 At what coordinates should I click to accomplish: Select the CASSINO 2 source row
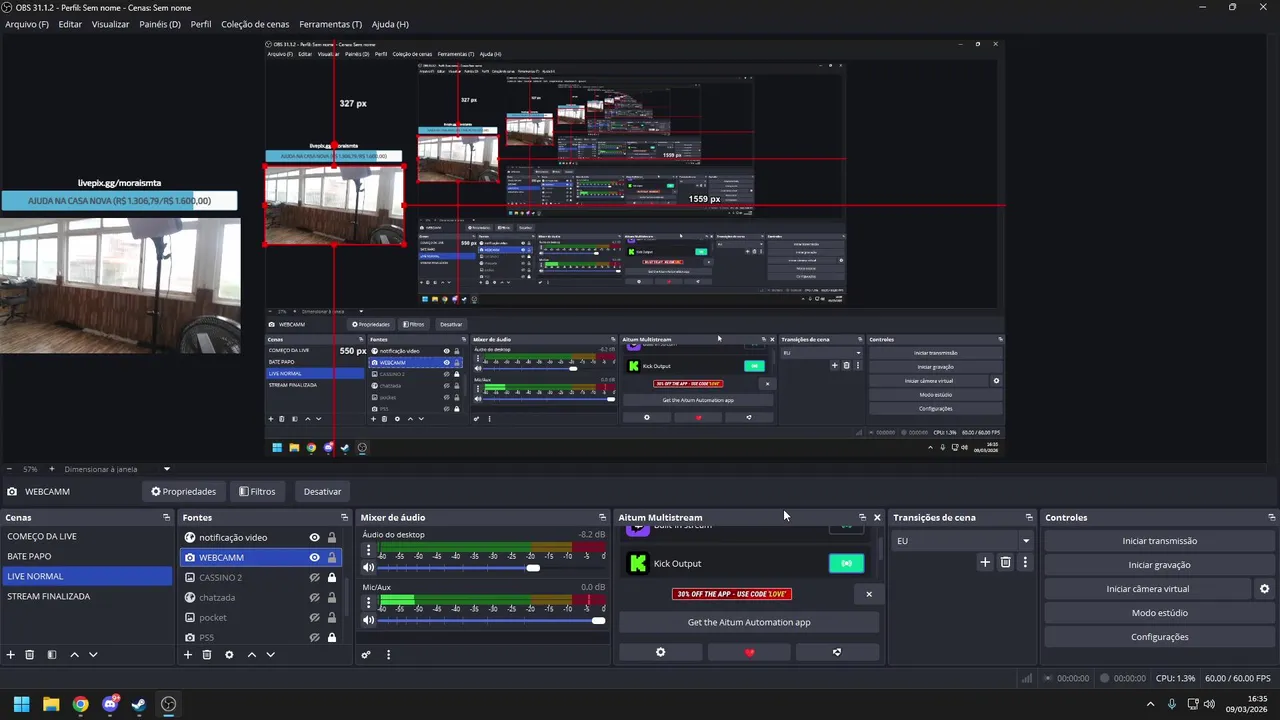pyautogui.click(x=263, y=577)
